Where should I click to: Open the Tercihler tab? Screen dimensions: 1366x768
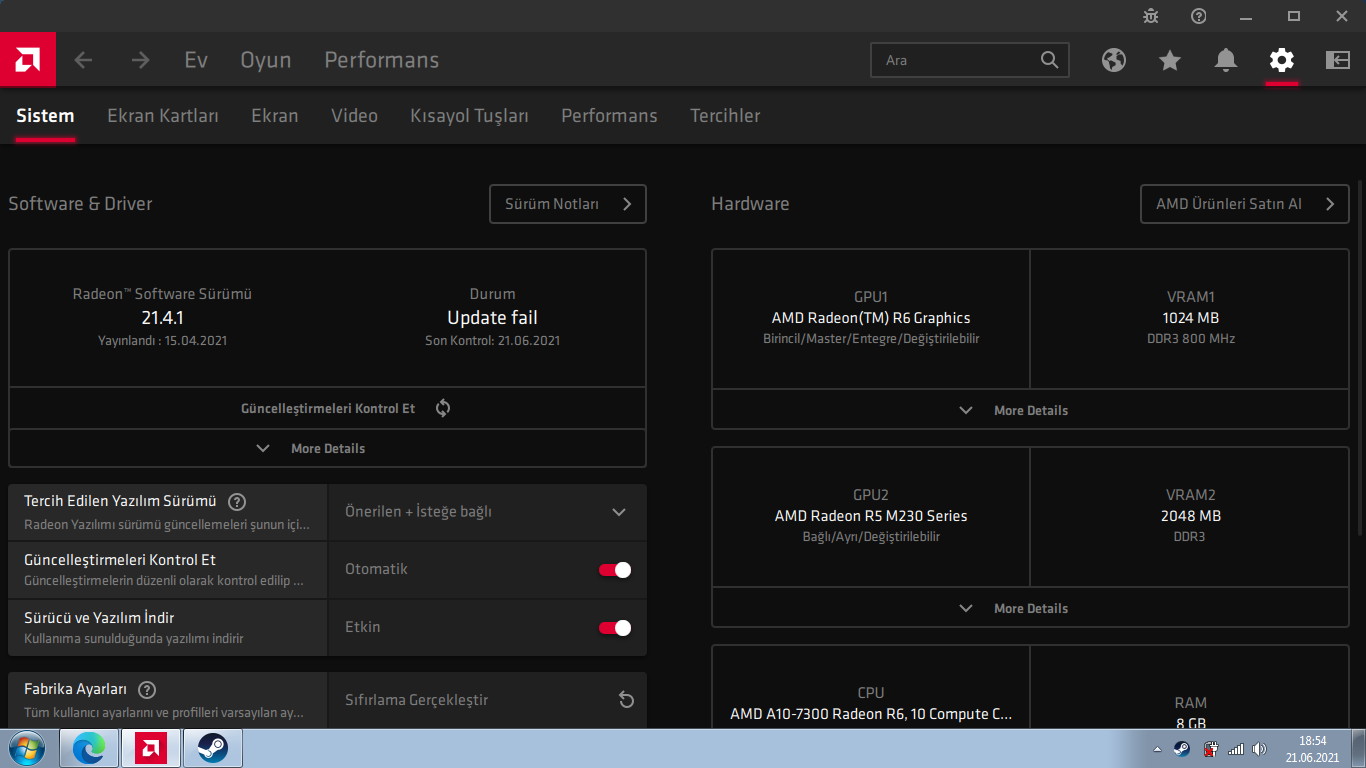725,116
